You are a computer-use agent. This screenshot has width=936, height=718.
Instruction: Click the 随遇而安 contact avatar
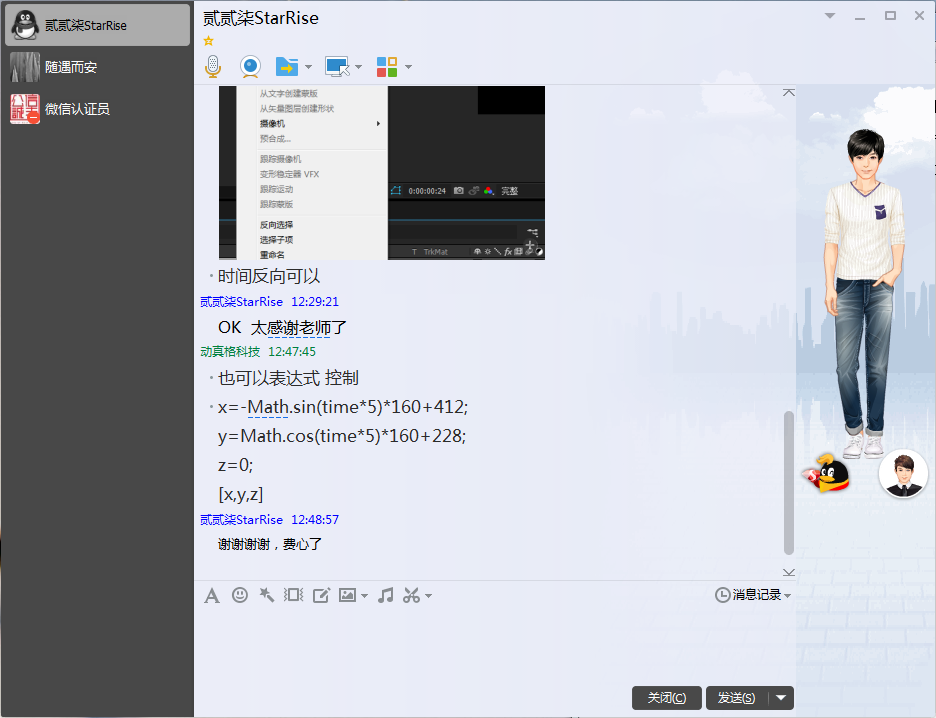tap(25, 67)
